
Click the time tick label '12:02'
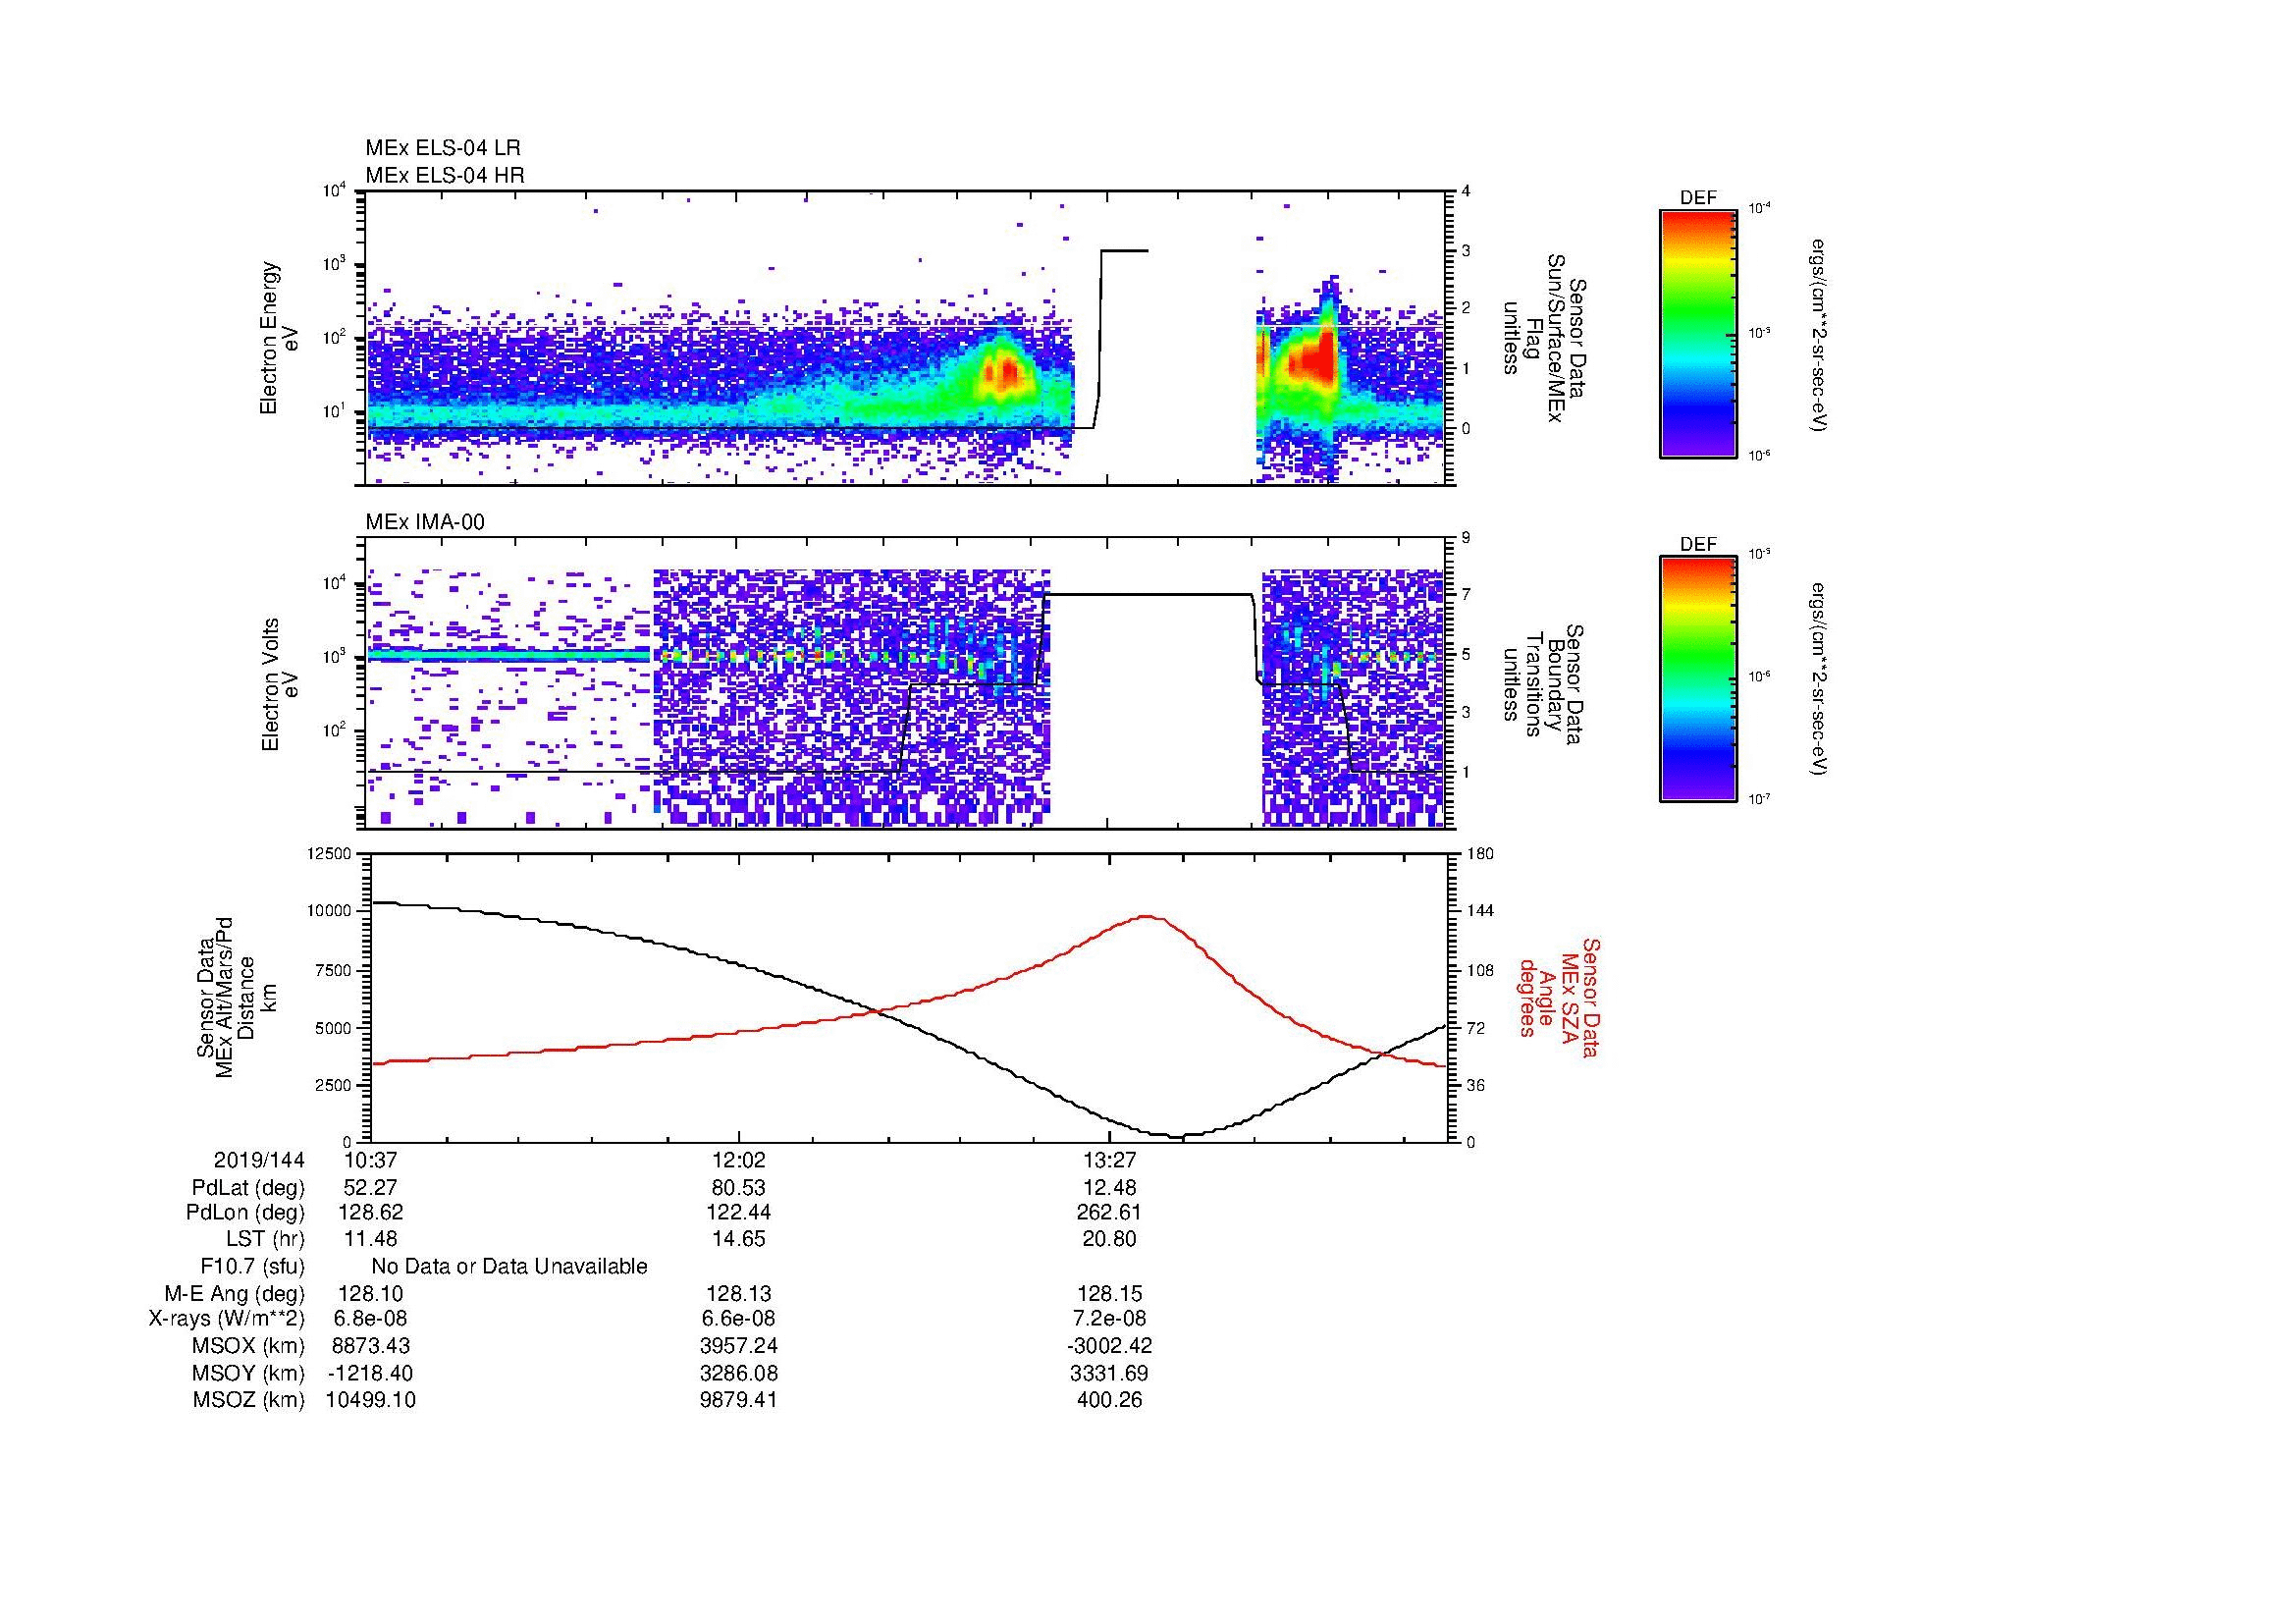(x=739, y=1160)
